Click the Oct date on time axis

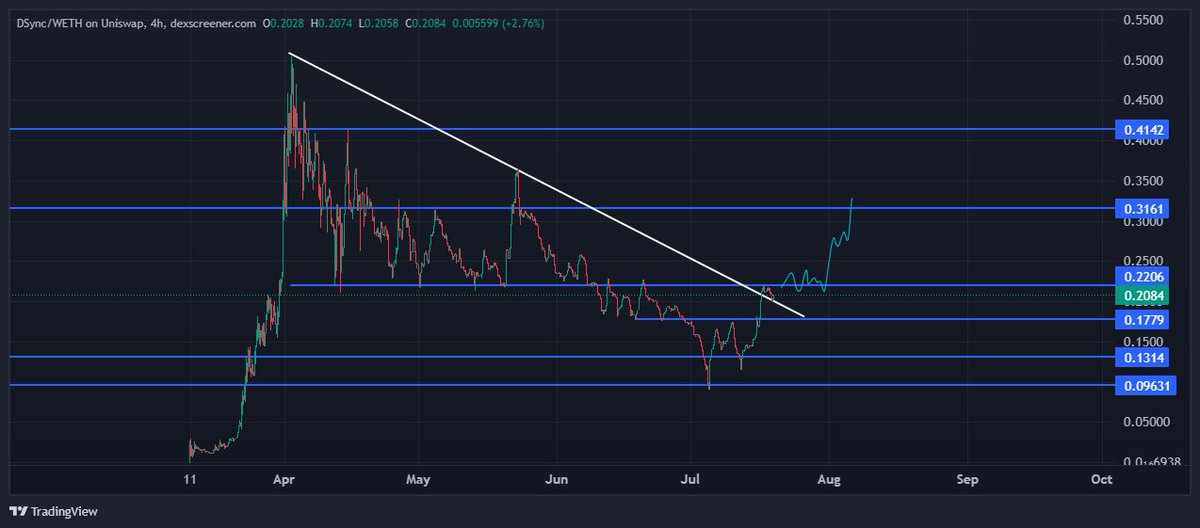(1100, 480)
